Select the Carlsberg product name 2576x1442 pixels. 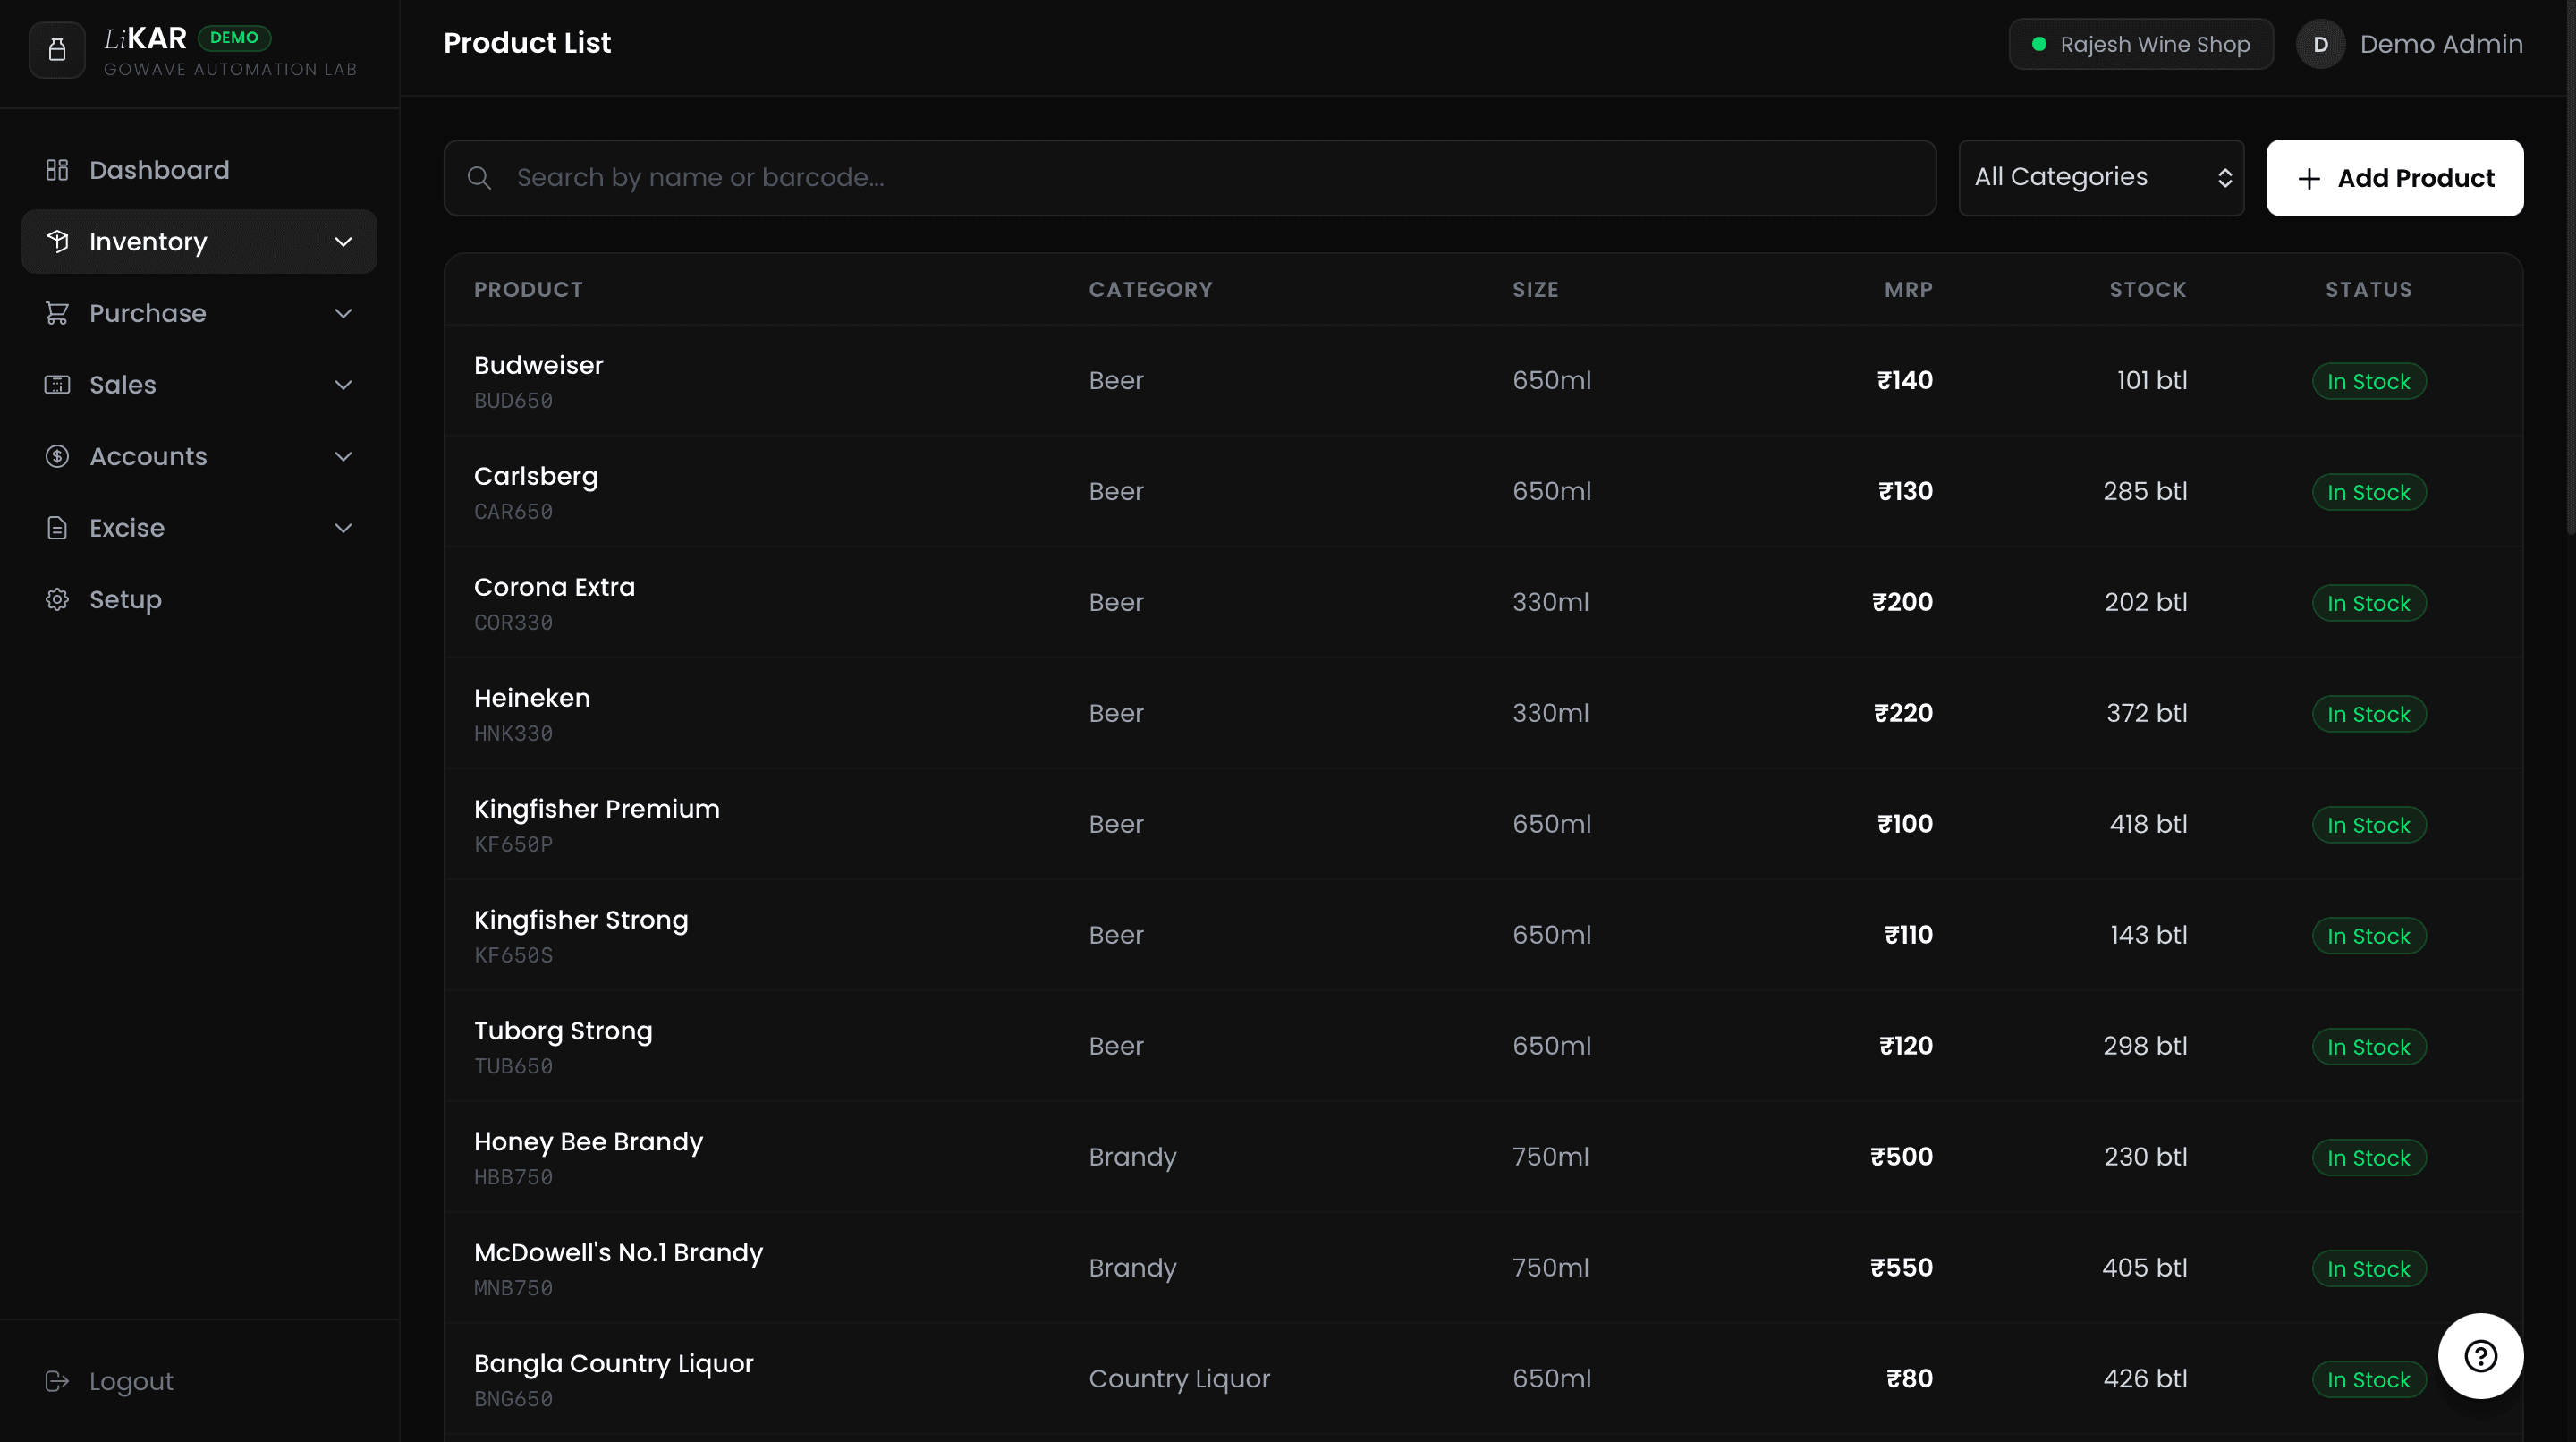click(x=536, y=476)
